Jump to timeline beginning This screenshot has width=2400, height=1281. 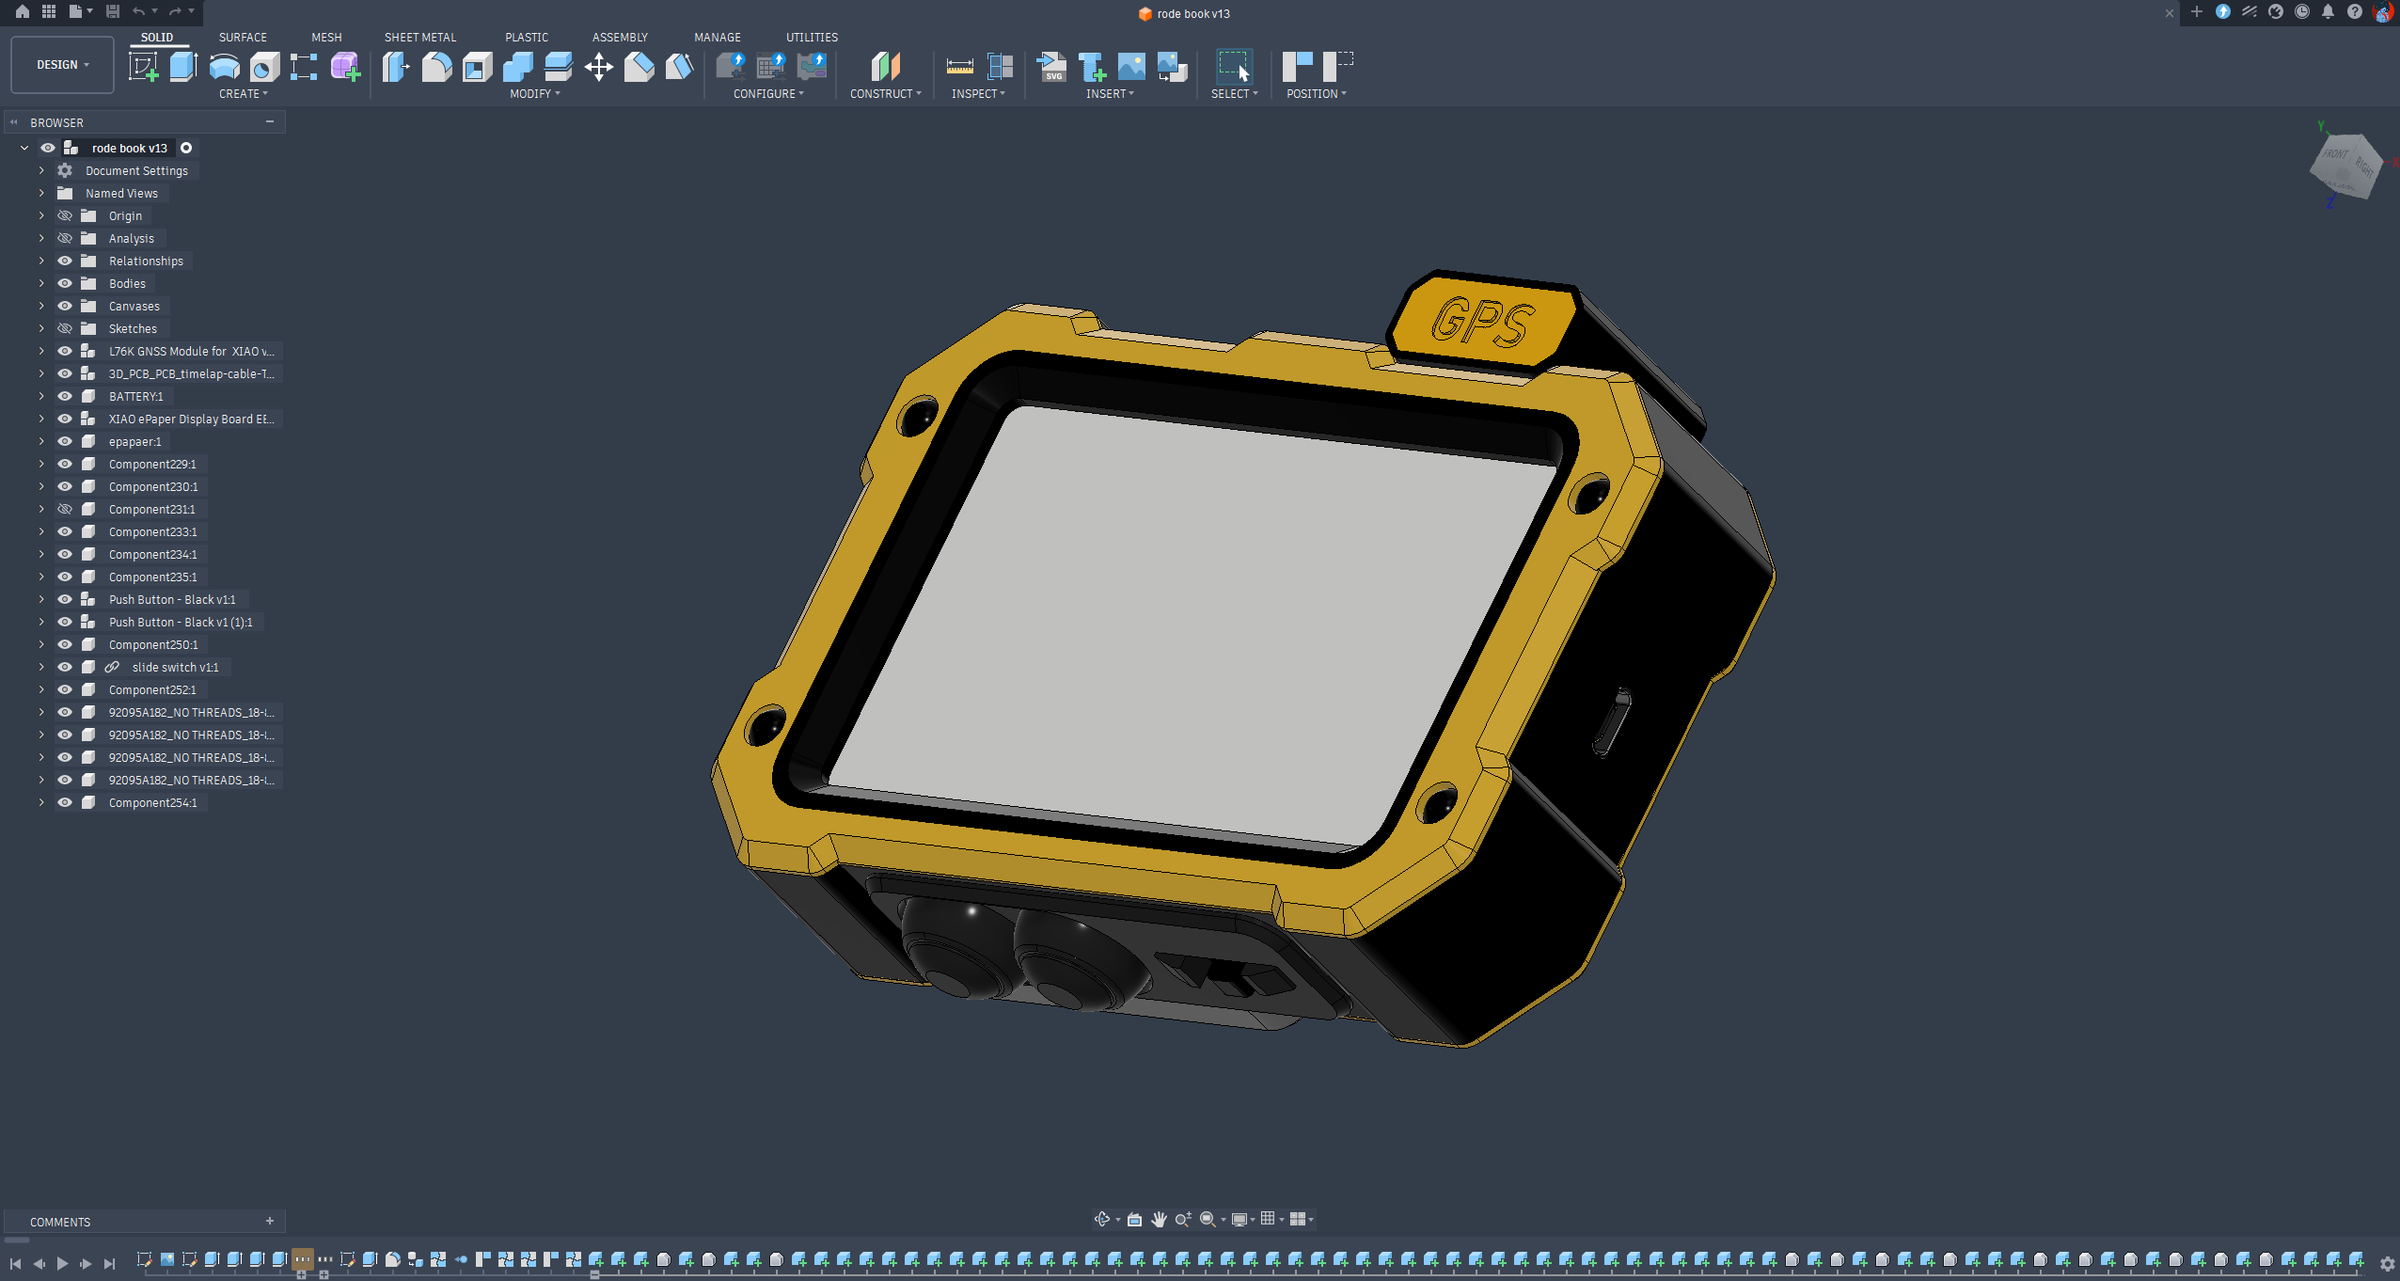[x=15, y=1264]
